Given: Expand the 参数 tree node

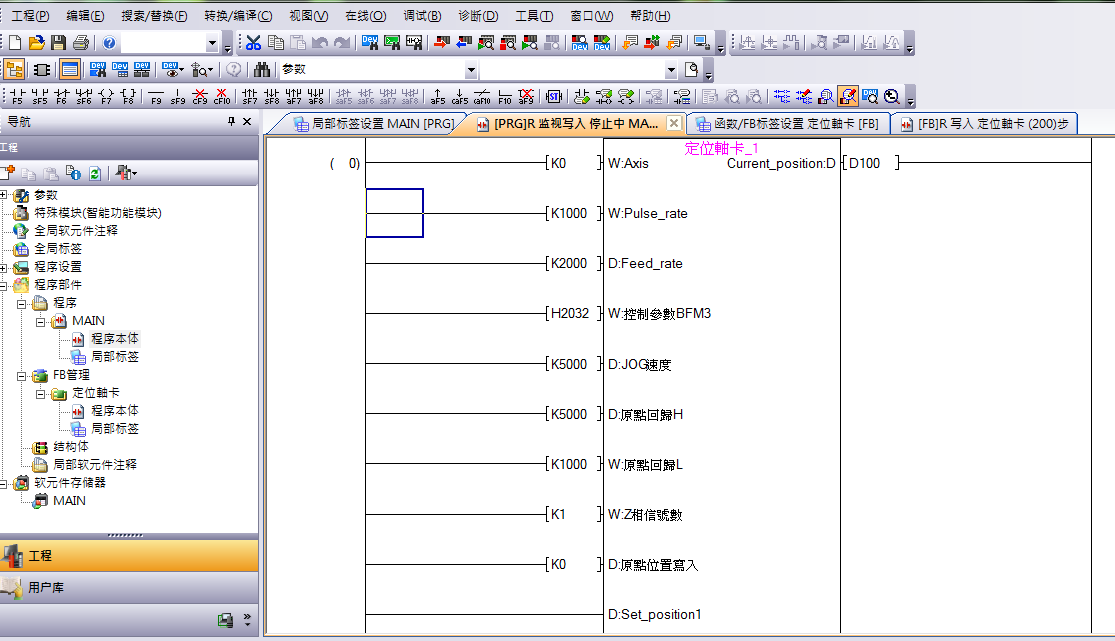Looking at the screenshot, I should (5, 195).
